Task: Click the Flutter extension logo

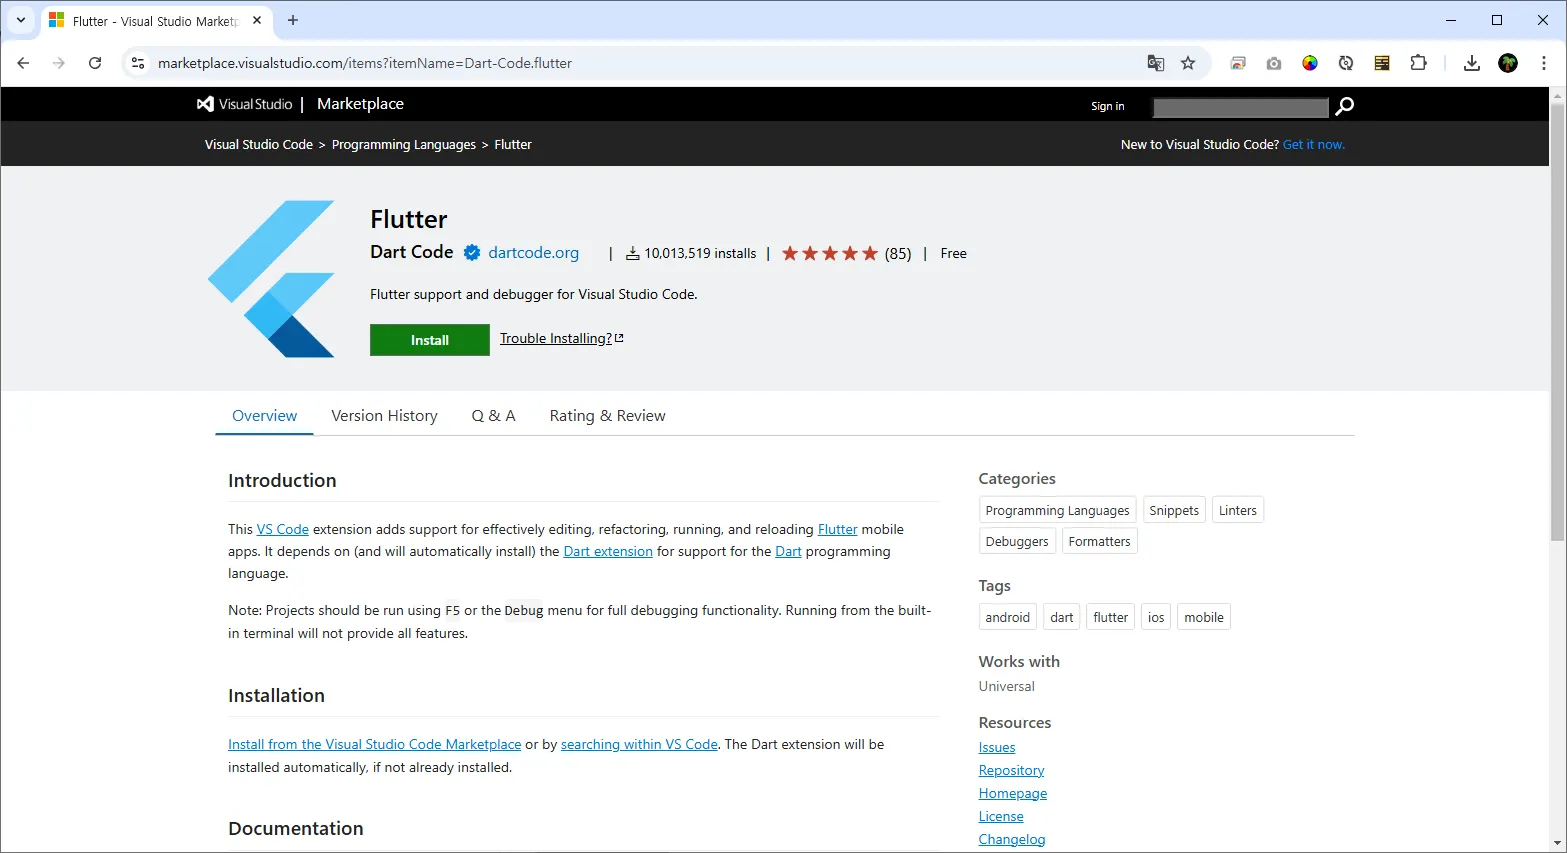Action: coord(271,279)
